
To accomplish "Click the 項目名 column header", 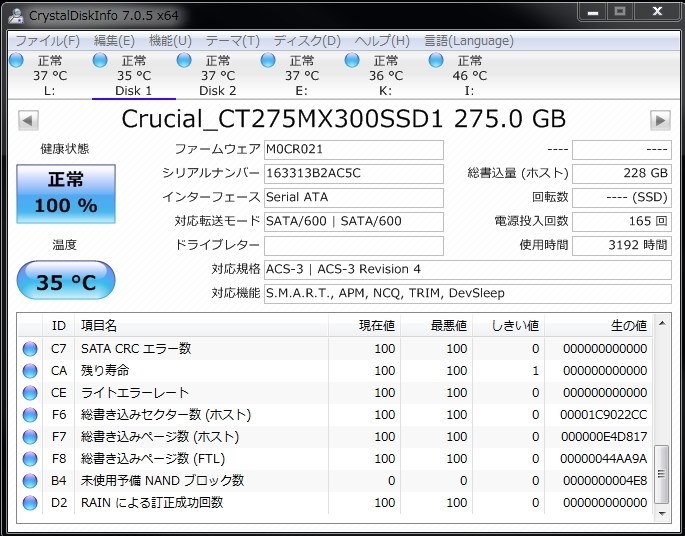I will (x=201, y=325).
